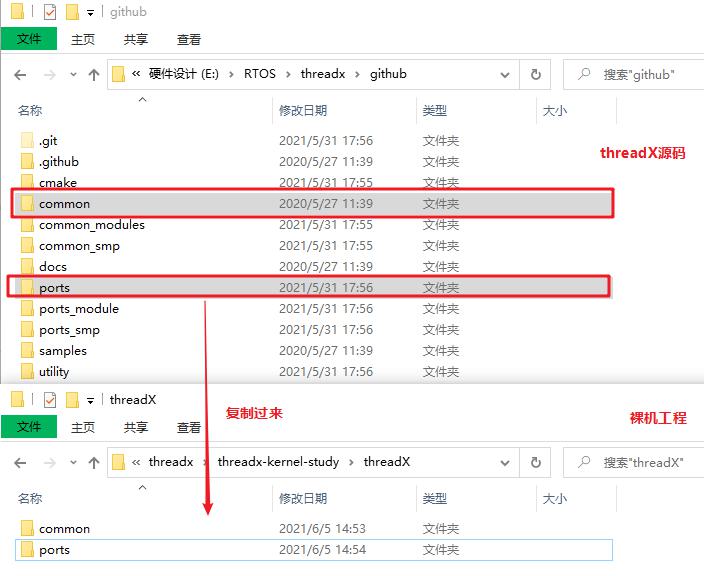Open the 查看 tab in github window
Viewport: 704px width, 576px height.
(189, 40)
